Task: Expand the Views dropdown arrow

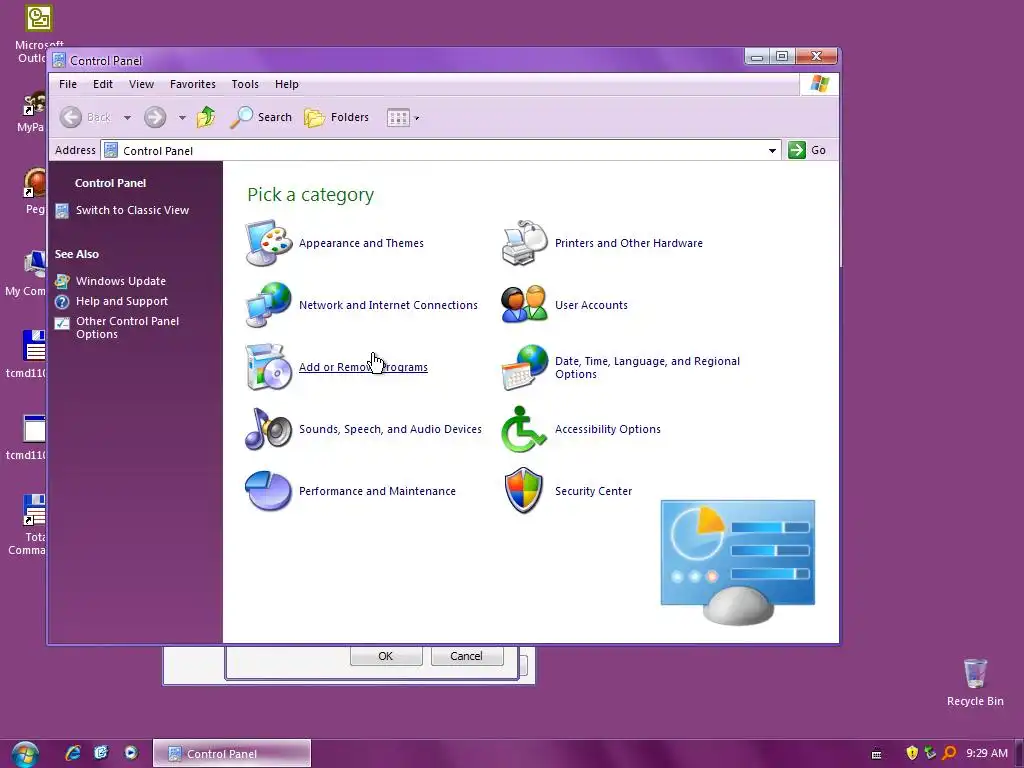Action: [417, 118]
